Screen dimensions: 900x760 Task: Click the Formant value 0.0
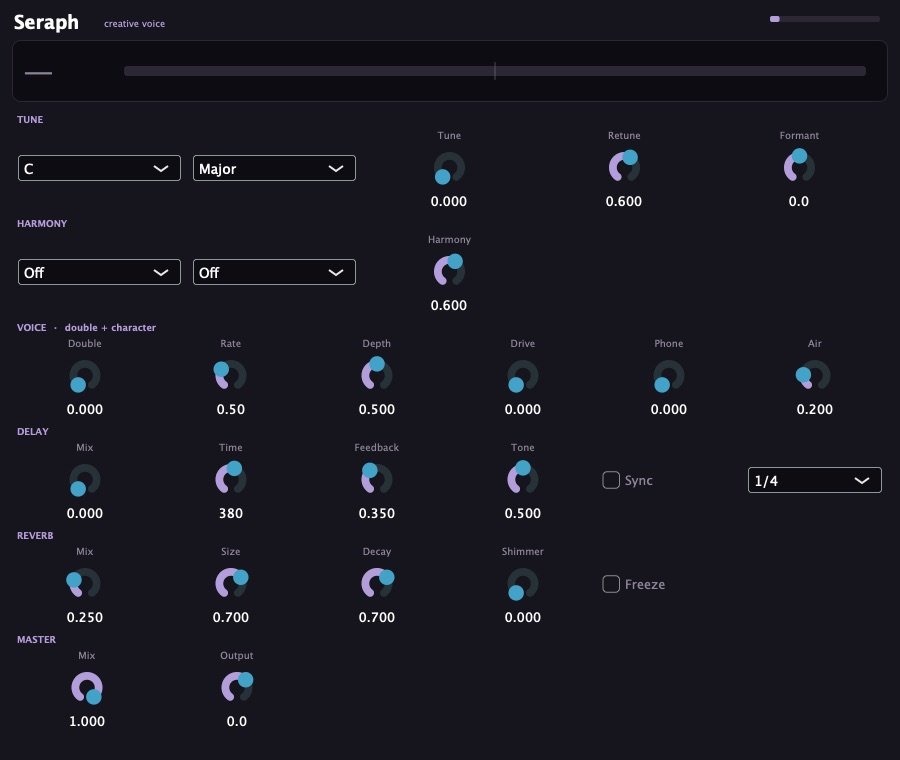[x=799, y=201]
